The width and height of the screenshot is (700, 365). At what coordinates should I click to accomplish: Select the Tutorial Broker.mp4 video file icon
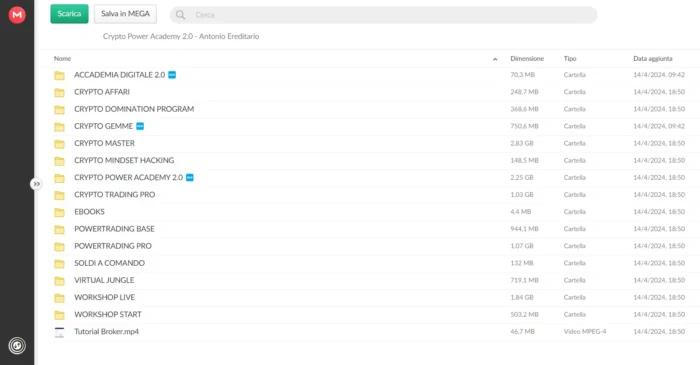tap(59, 332)
